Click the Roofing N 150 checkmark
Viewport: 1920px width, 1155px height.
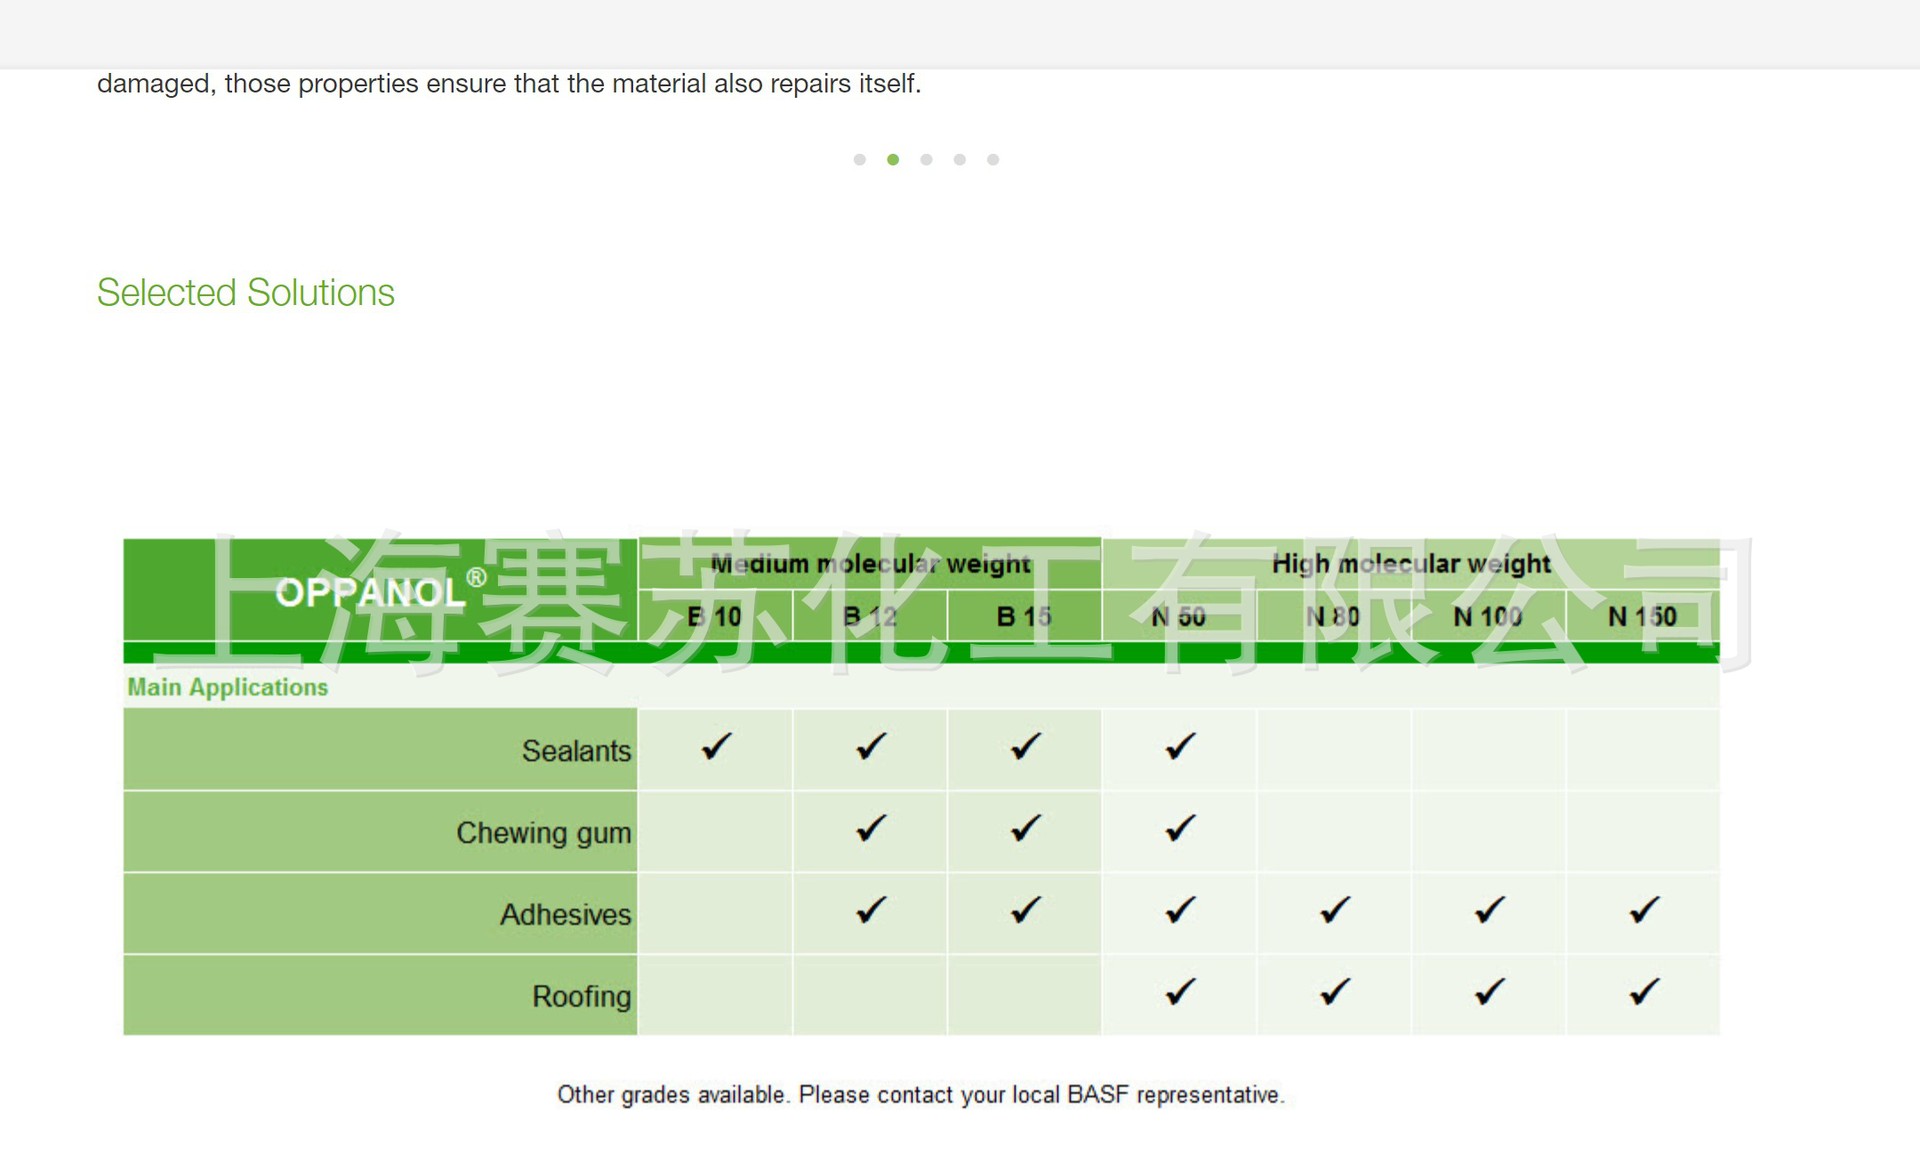(1644, 992)
